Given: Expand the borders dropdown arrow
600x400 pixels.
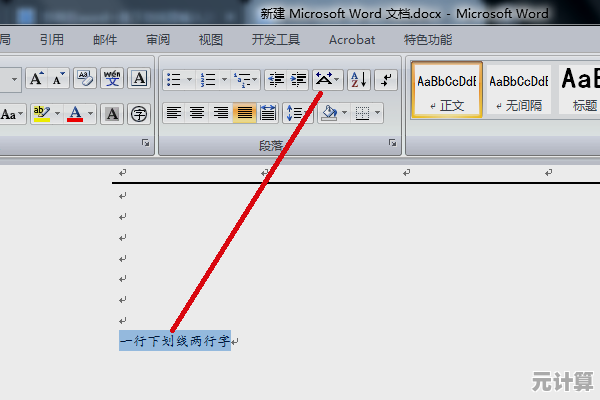Looking at the screenshot, I should point(378,113).
